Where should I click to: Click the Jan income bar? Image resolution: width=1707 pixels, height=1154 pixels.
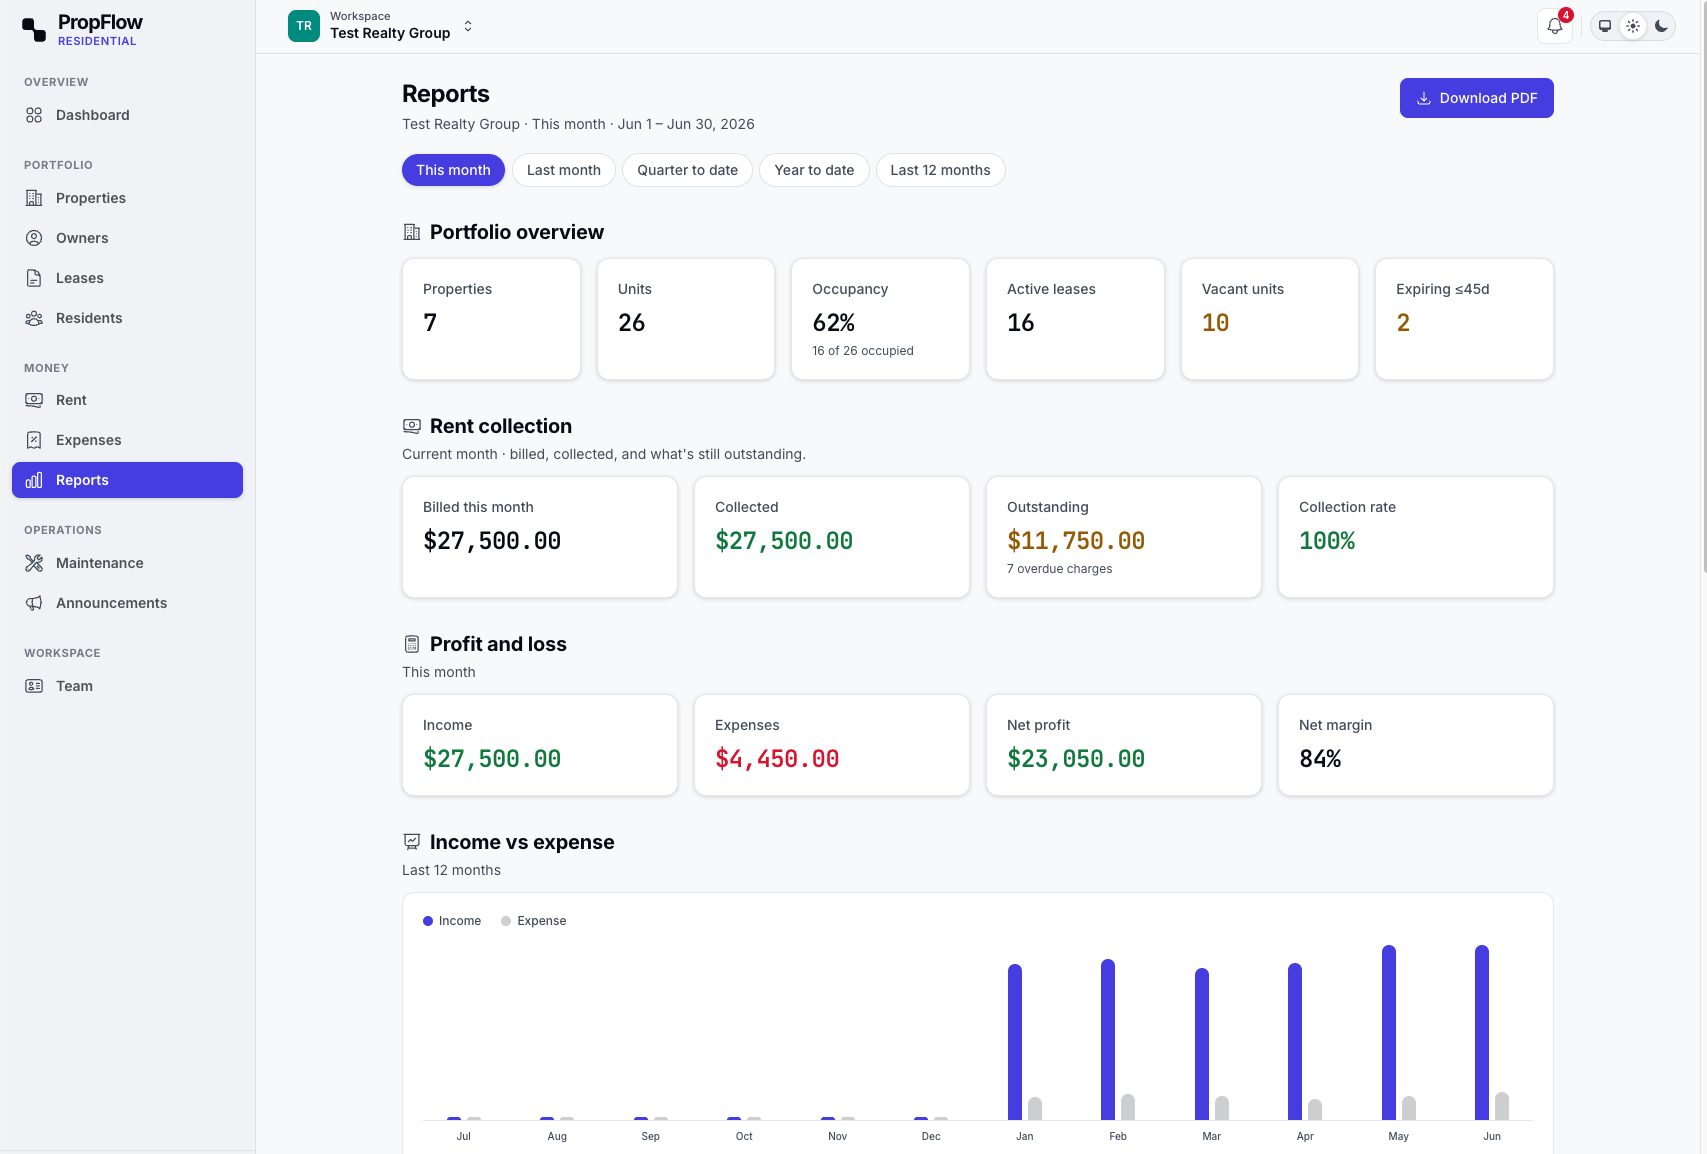tap(1015, 1042)
